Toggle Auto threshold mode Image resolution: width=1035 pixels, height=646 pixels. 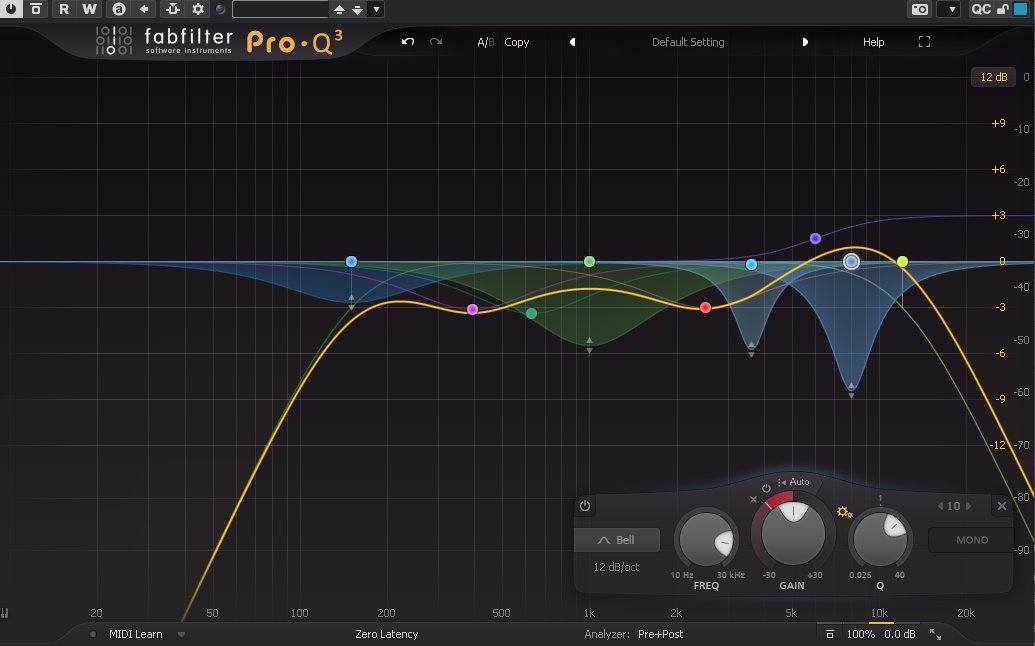pos(793,482)
